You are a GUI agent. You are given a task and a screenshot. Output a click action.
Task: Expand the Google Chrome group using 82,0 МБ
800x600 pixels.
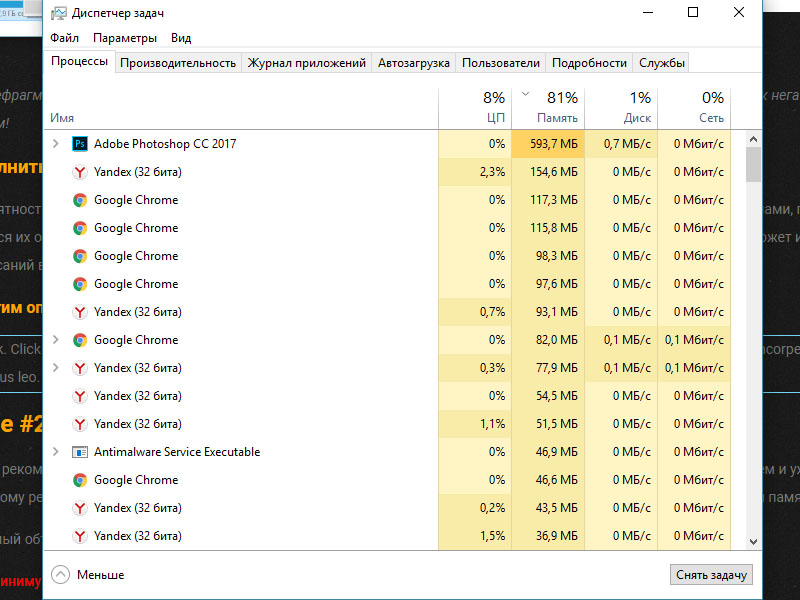pyautogui.click(x=56, y=340)
